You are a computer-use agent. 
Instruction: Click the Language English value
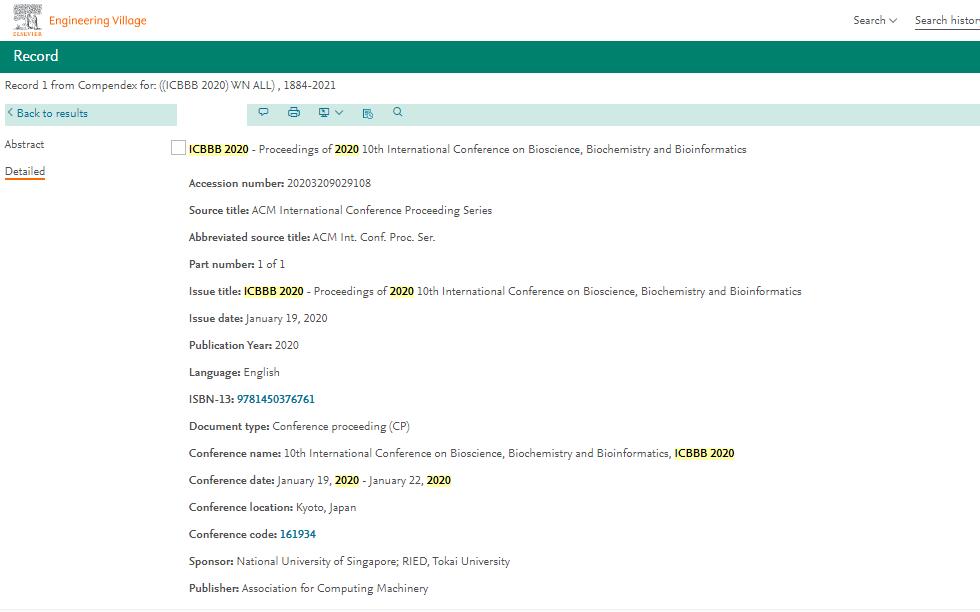(261, 372)
